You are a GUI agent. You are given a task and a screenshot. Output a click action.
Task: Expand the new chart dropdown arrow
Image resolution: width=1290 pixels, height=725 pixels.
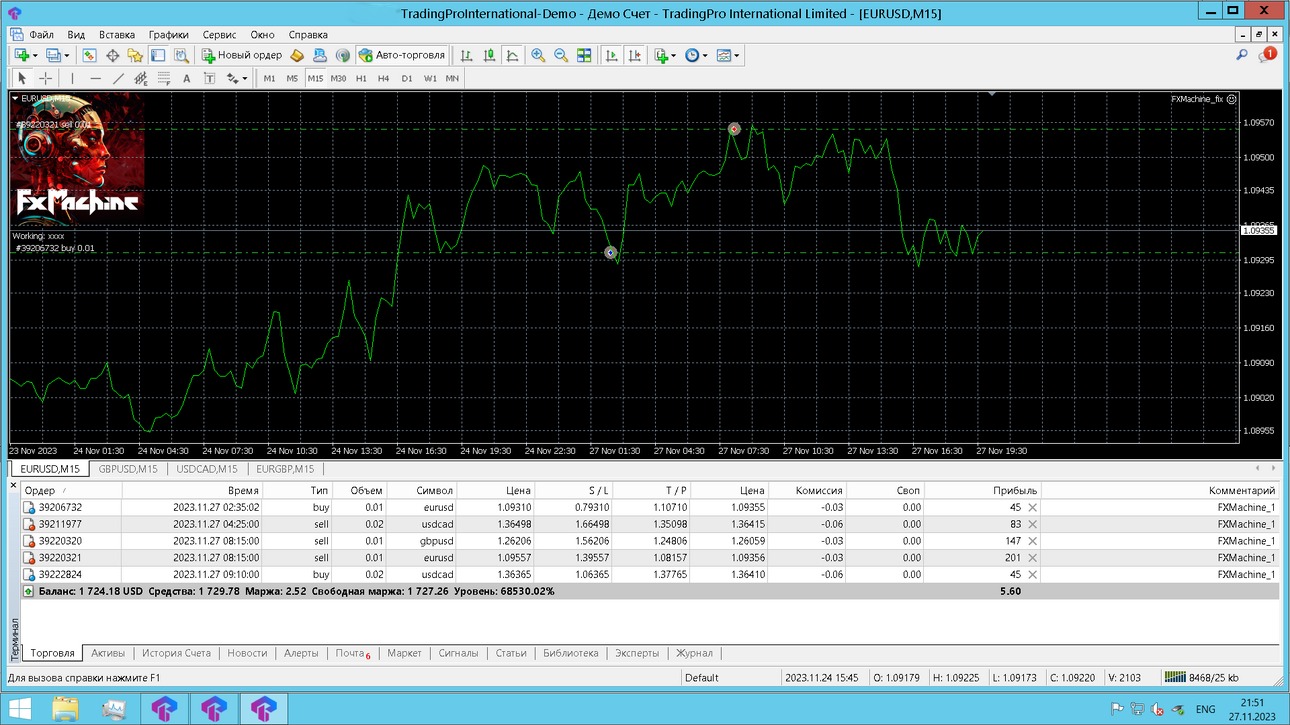click(x=35, y=56)
